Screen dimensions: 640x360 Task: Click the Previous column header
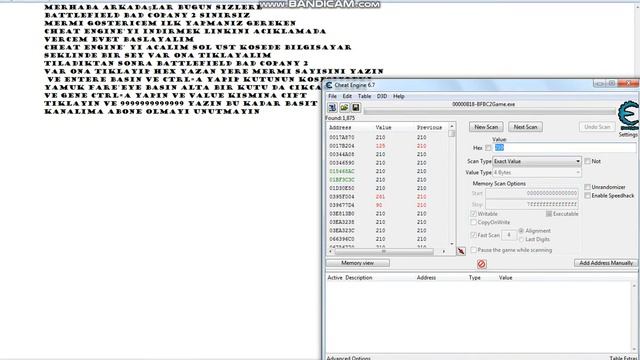click(429, 128)
